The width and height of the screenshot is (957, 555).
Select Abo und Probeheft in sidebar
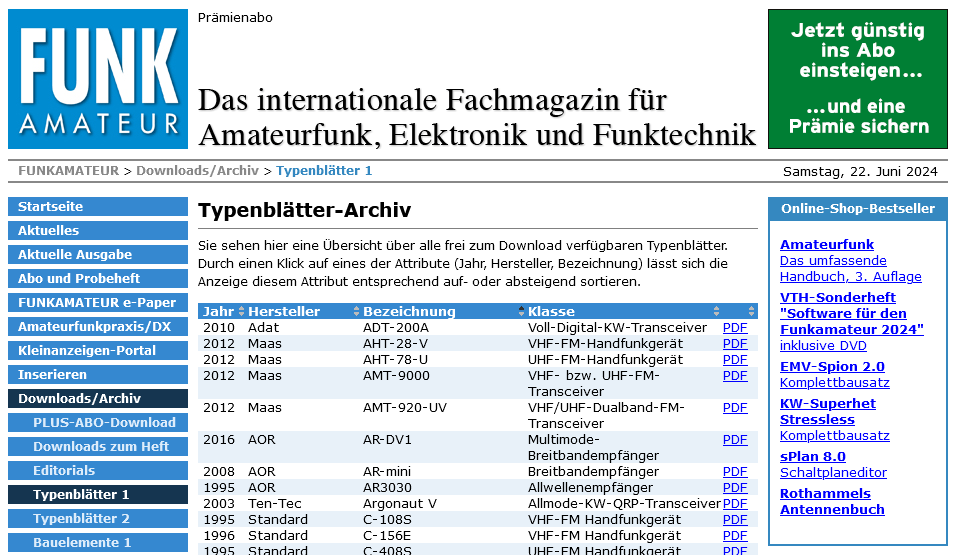click(98, 278)
